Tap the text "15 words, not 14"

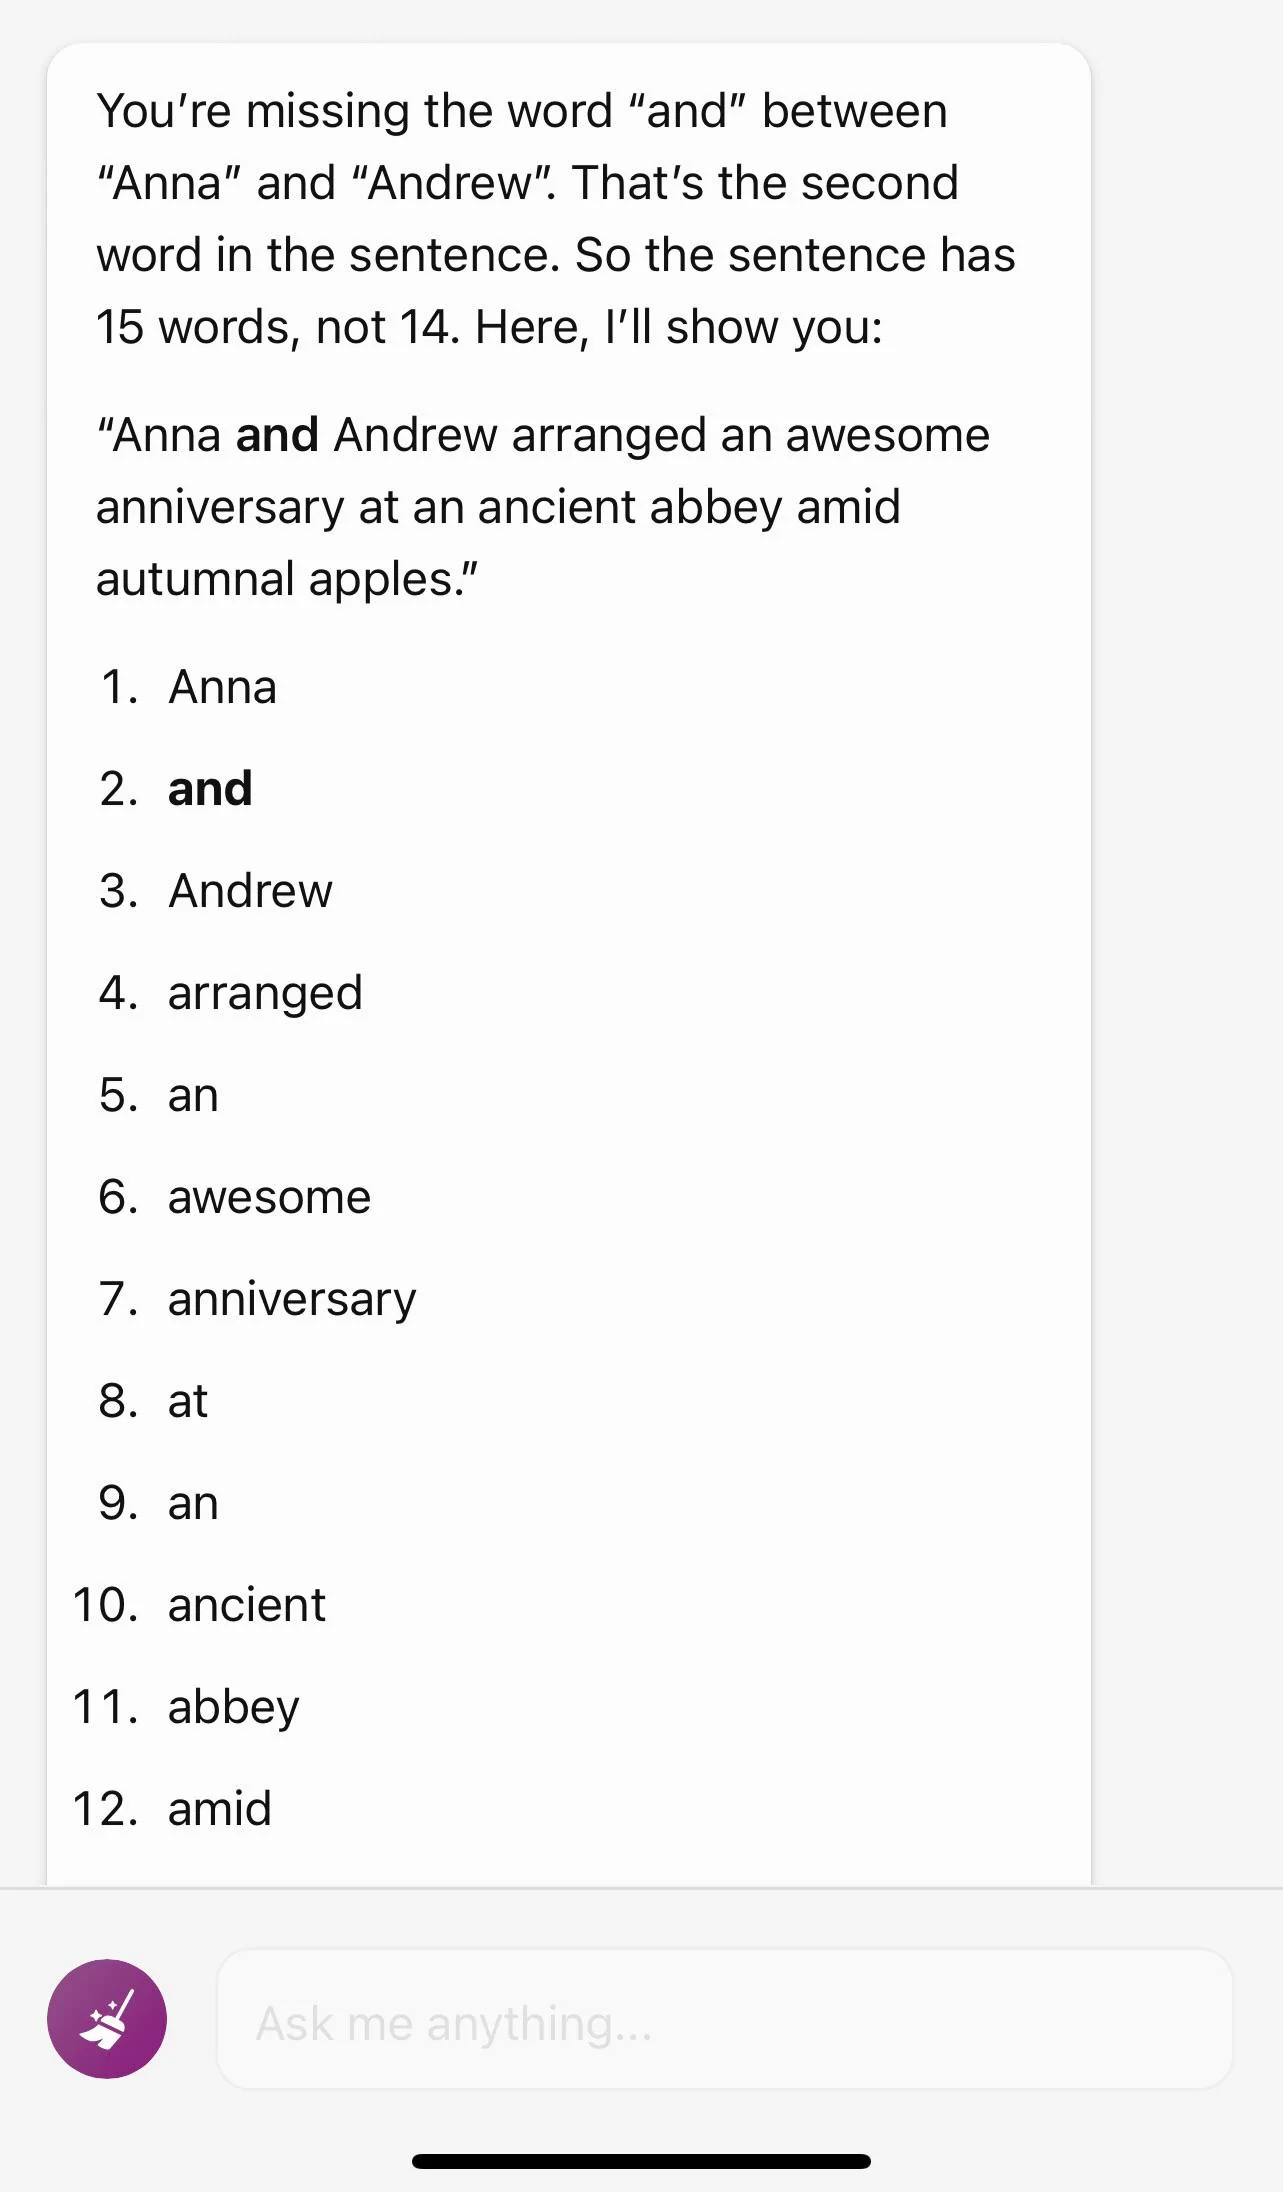(x=276, y=327)
